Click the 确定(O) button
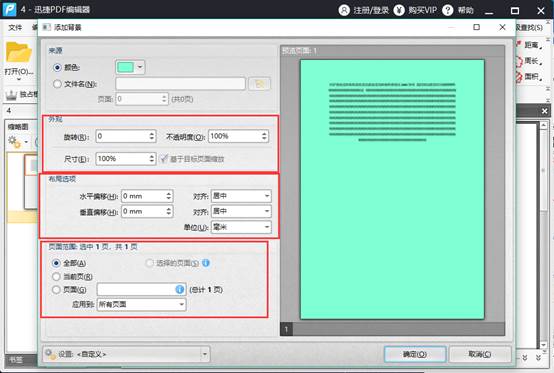The image size is (554, 373). click(x=415, y=354)
